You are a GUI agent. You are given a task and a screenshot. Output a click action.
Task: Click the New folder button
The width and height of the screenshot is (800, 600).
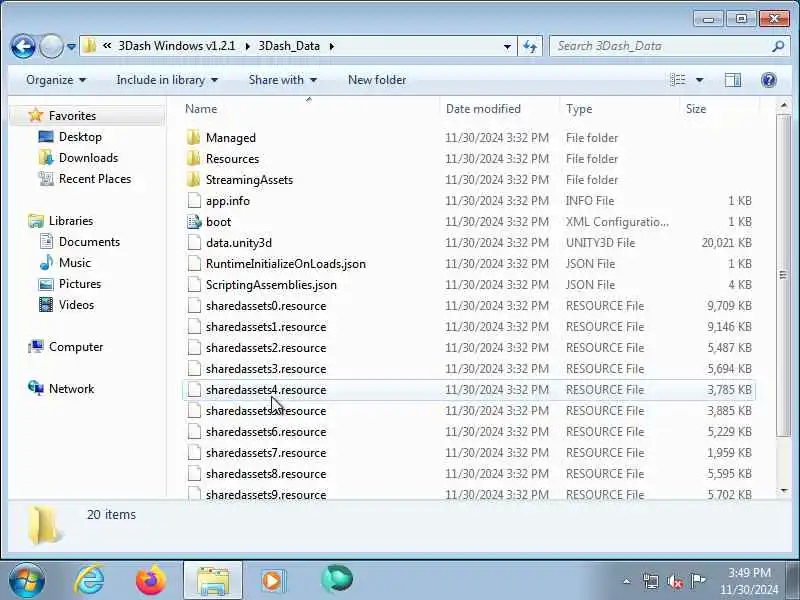point(377,80)
